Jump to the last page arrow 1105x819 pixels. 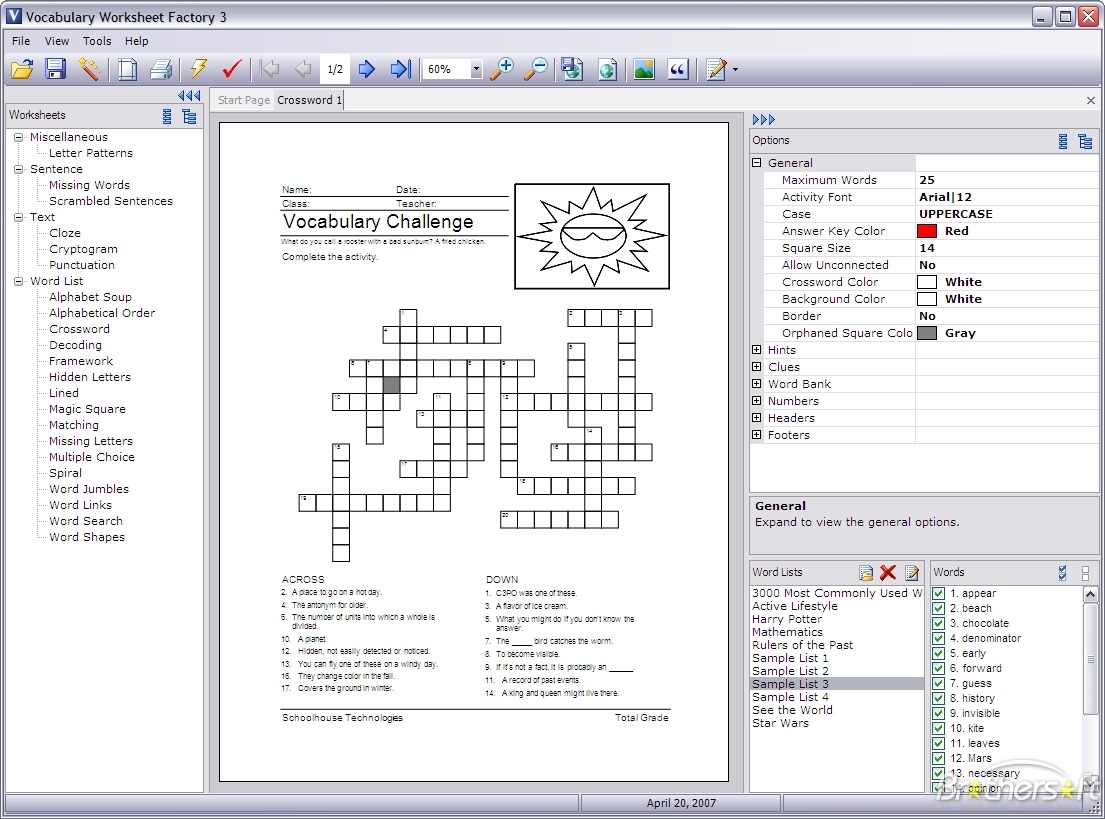click(400, 69)
